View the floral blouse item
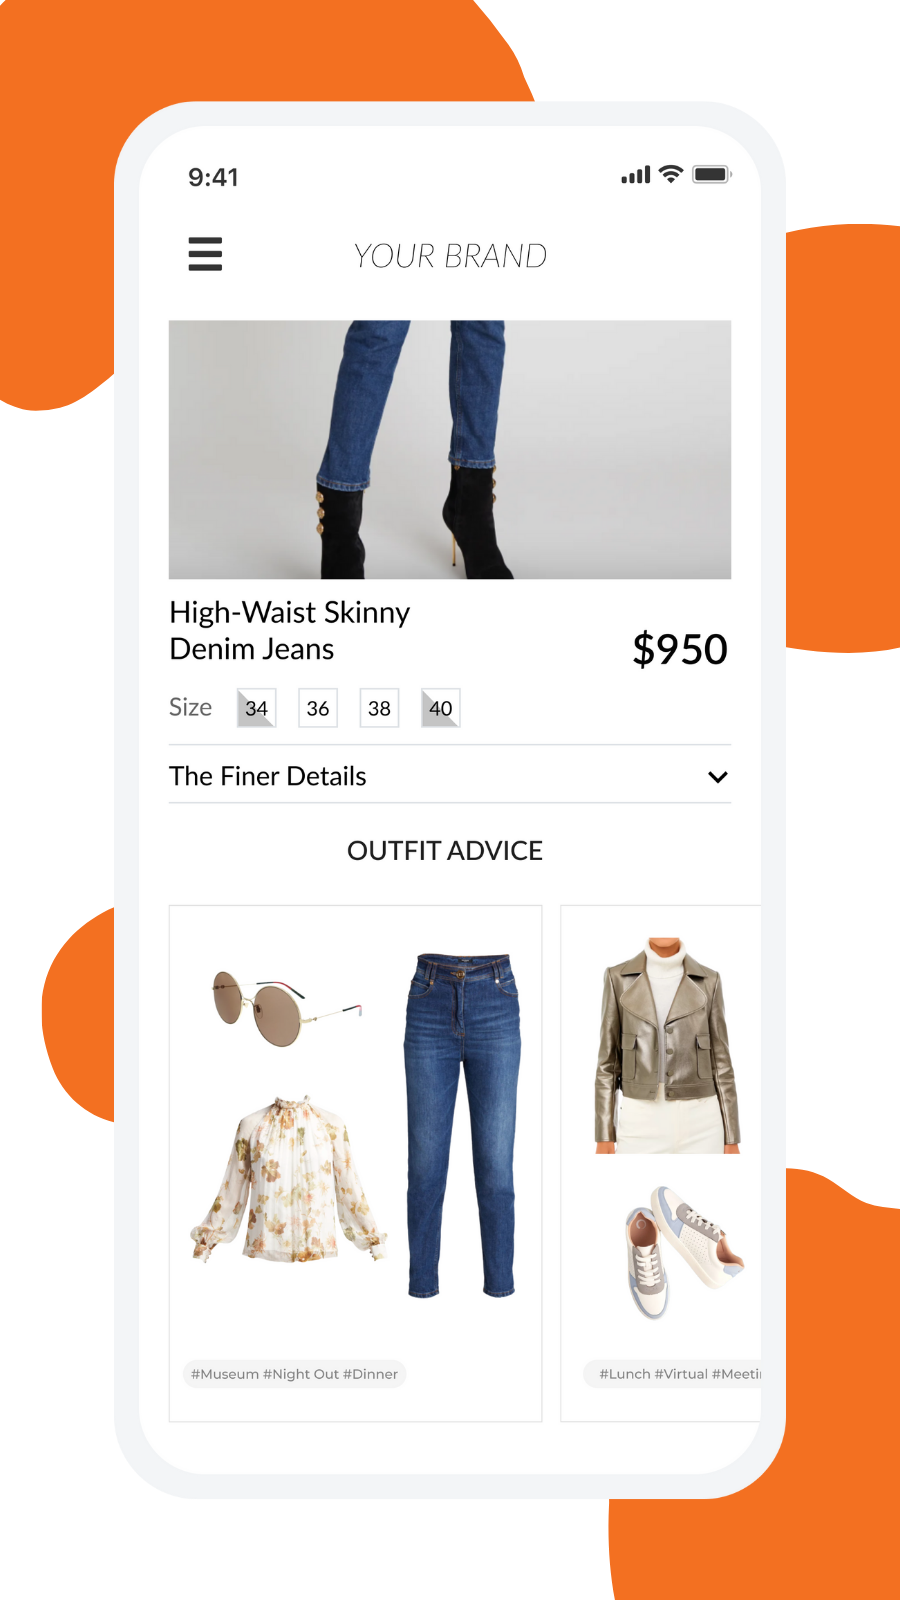The height and width of the screenshot is (1600, 900). pyautogui.click(x=288, y=1179)
